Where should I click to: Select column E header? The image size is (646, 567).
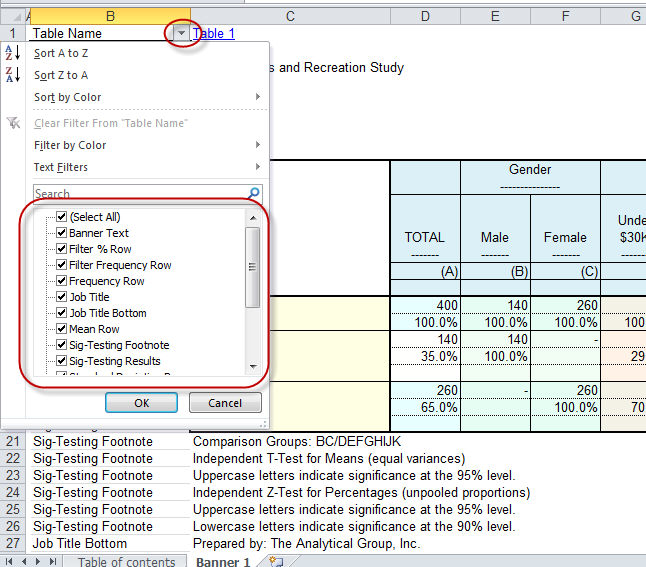[495, 16]
